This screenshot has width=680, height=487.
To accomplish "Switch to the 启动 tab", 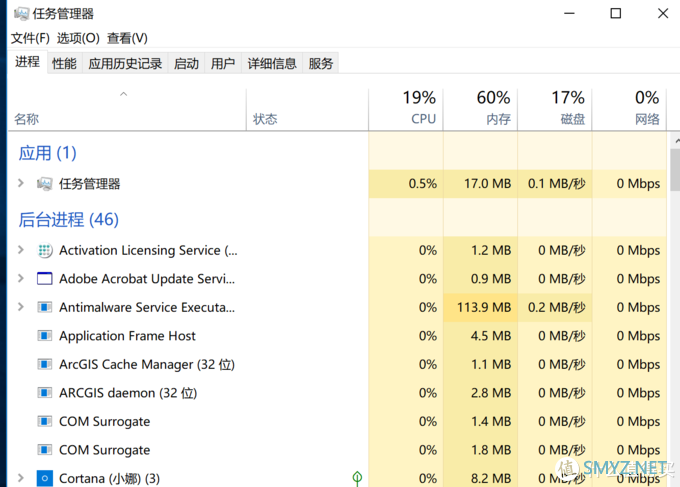I will (186, 64).
